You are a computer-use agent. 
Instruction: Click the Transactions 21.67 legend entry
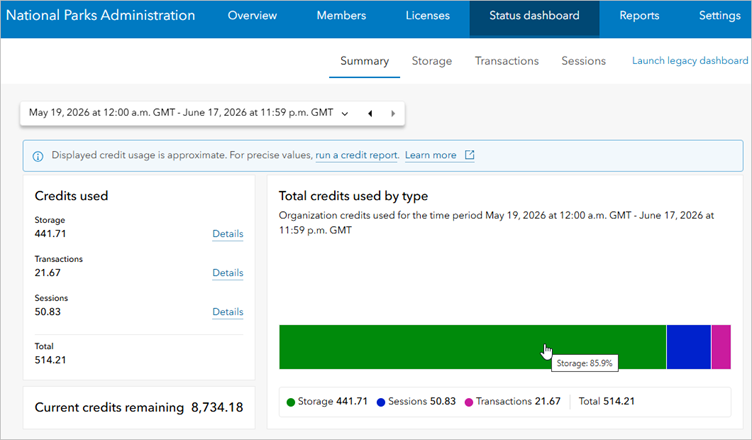point(513,402)
